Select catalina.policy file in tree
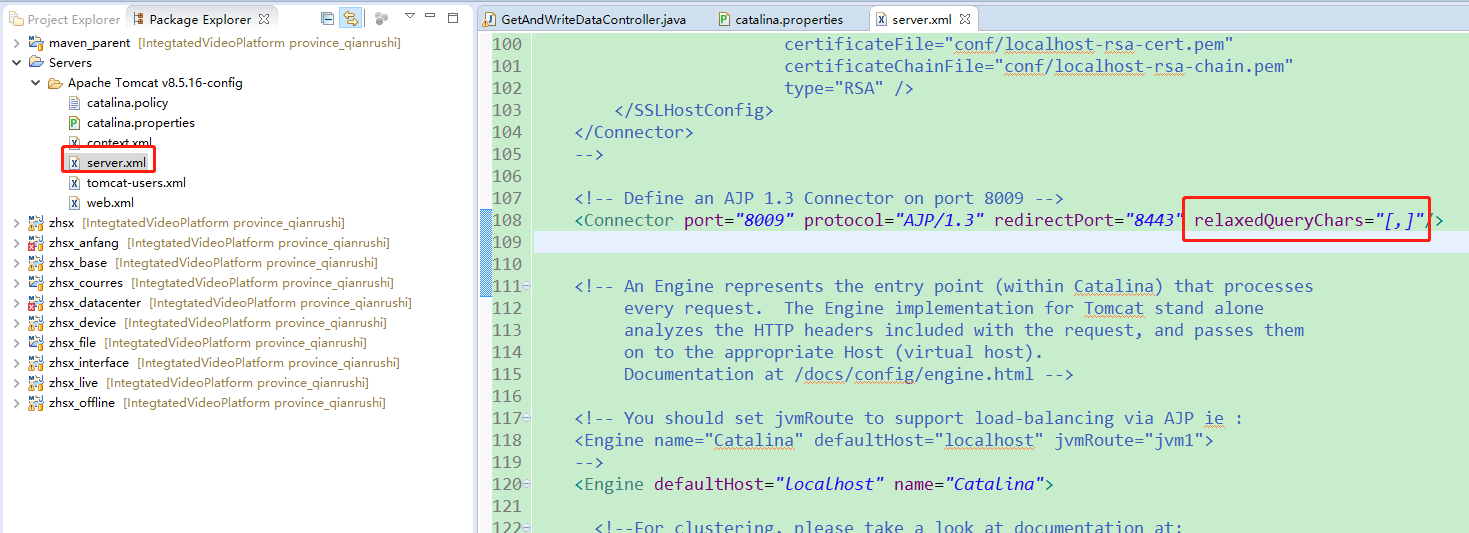Image resolution: width=1469 pixels, height=533 pixels. coord(127,102)
